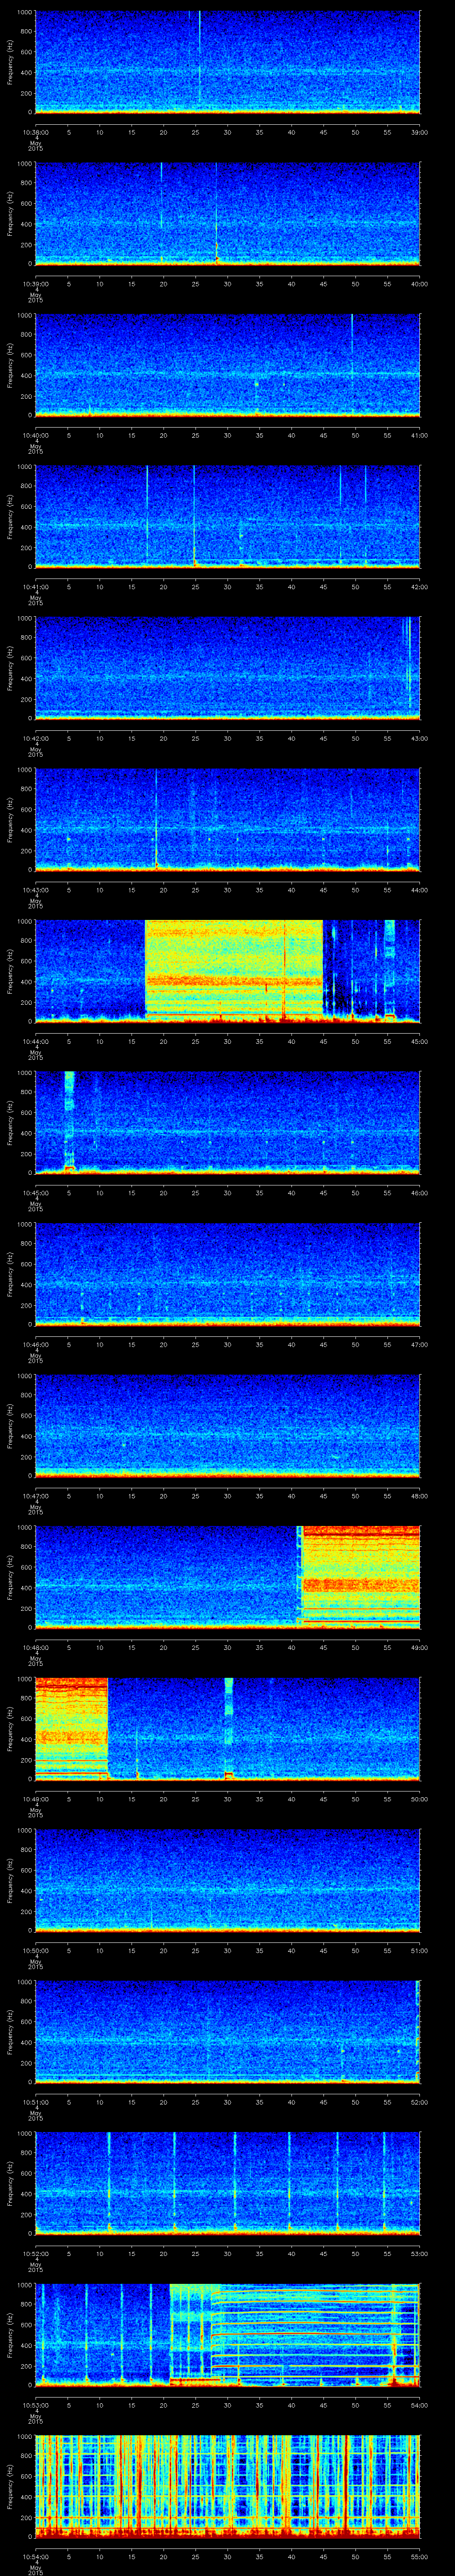Open the spectrogram panel starting at 10:42:00
The width and height of the screenshot is (455, 2576).
pos(228,668)
